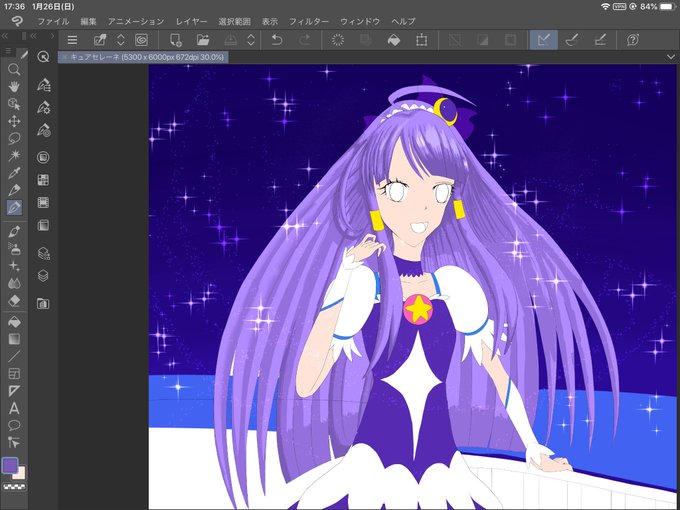Select the Fill bucket tool in the tool palette
This screenshot has width=680, height=510.
[14, 322]
